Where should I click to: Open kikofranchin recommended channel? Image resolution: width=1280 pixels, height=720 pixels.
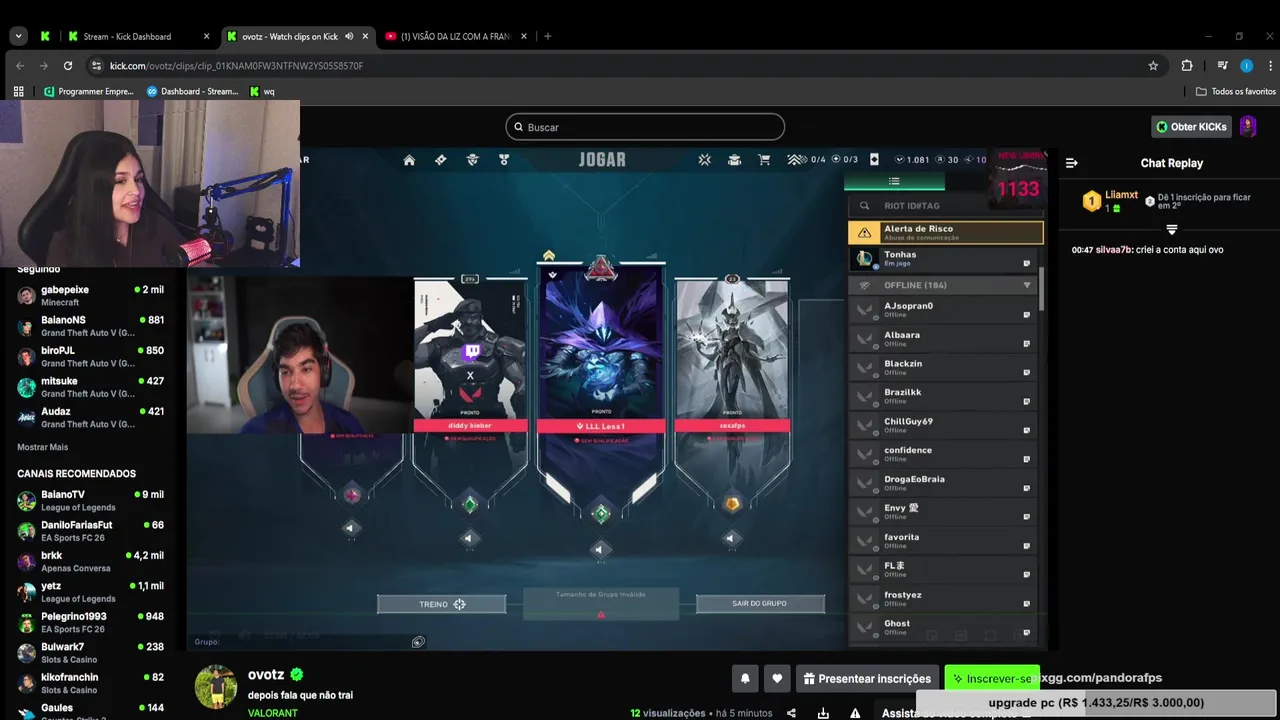[x=90, y=684]
